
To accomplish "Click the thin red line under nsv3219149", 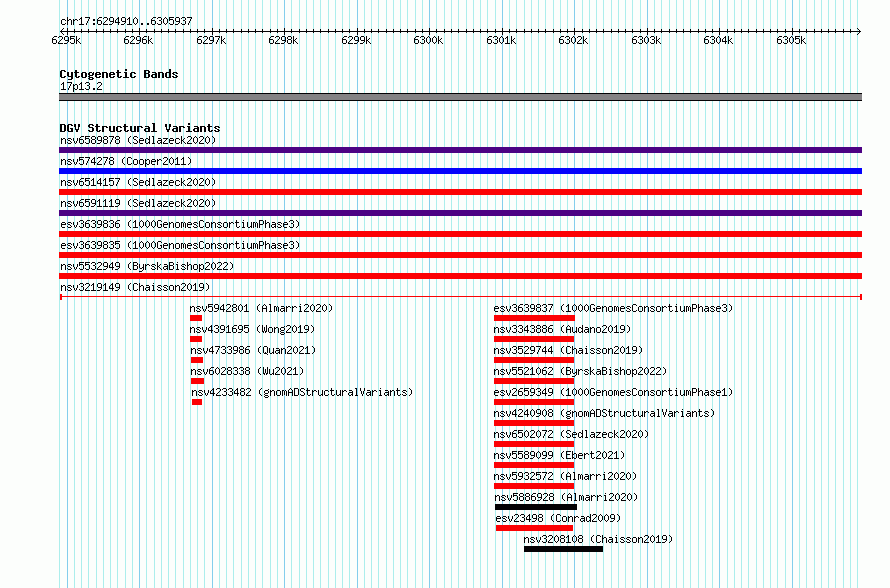I will pos(460,297).
